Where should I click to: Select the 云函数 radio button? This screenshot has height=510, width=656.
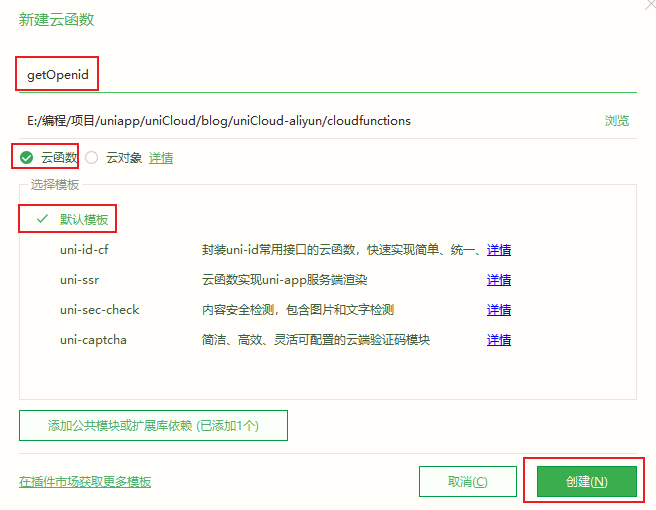(26, 158)
